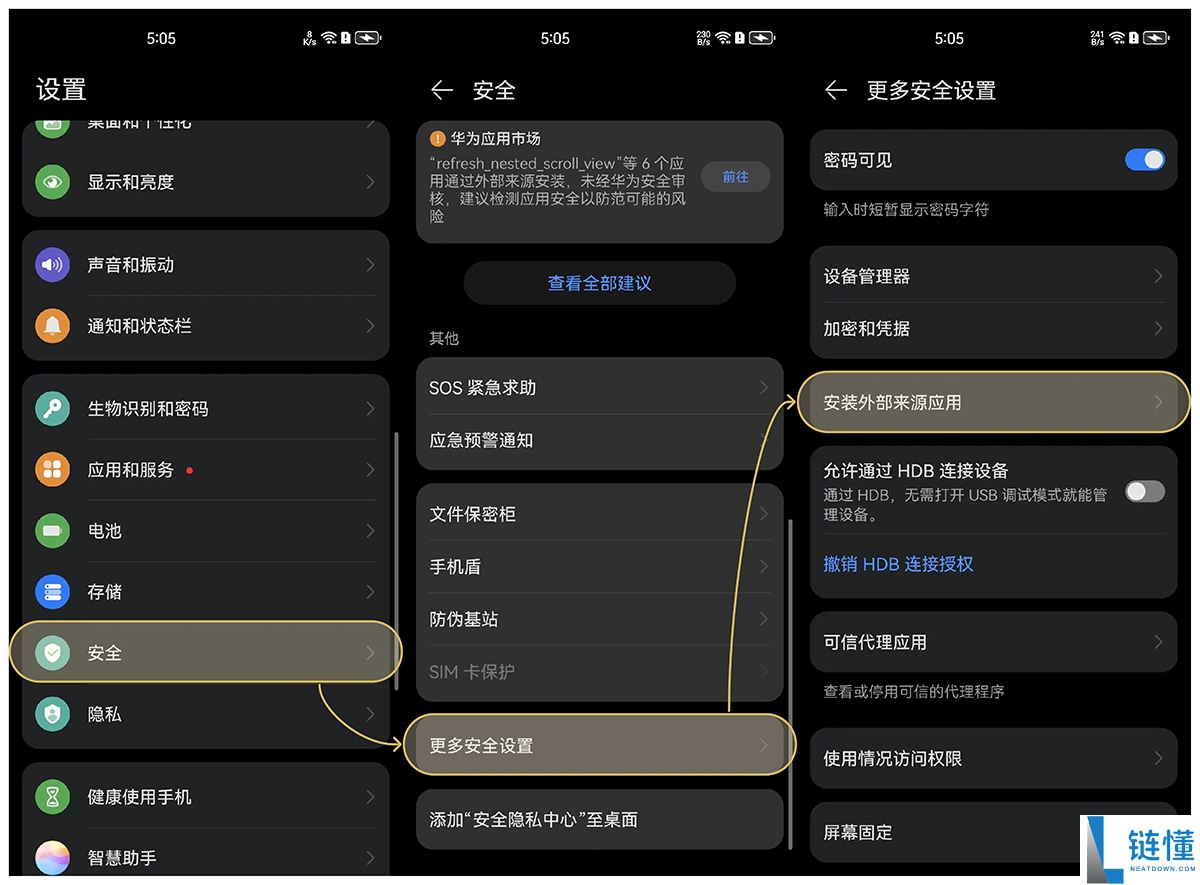The image size is (1200, 885).
Task: Select the 安全 shield icon in settings list
Action: click(x=53, y=651)
